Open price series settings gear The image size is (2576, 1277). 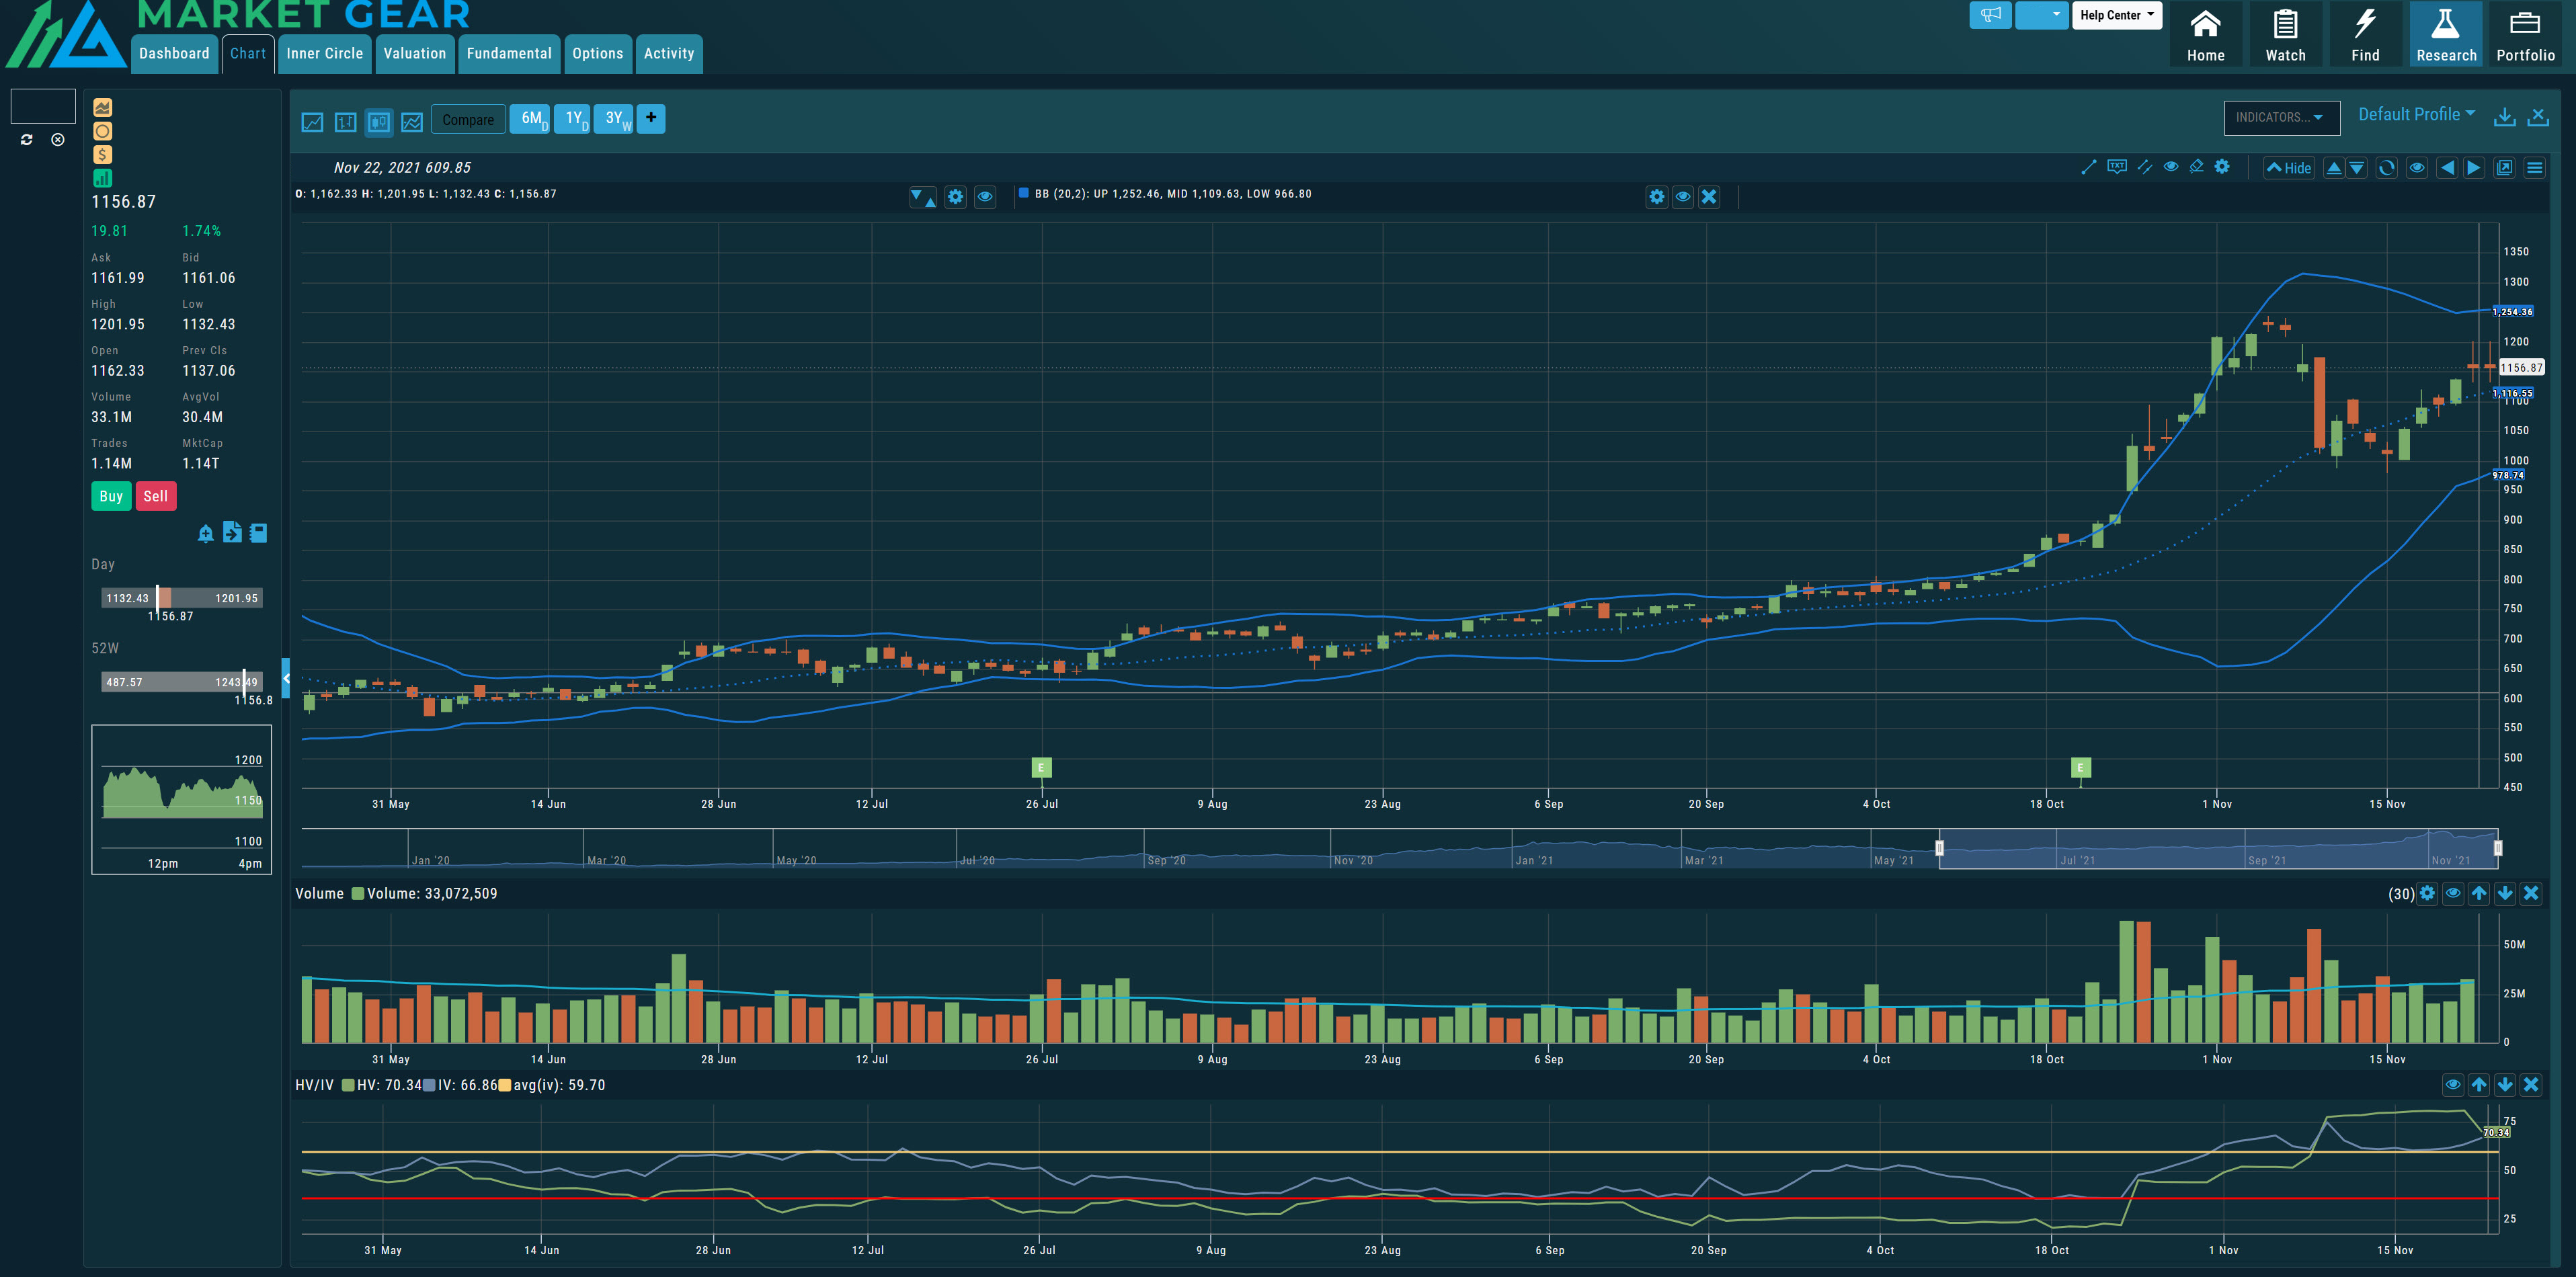coord(955,197)
